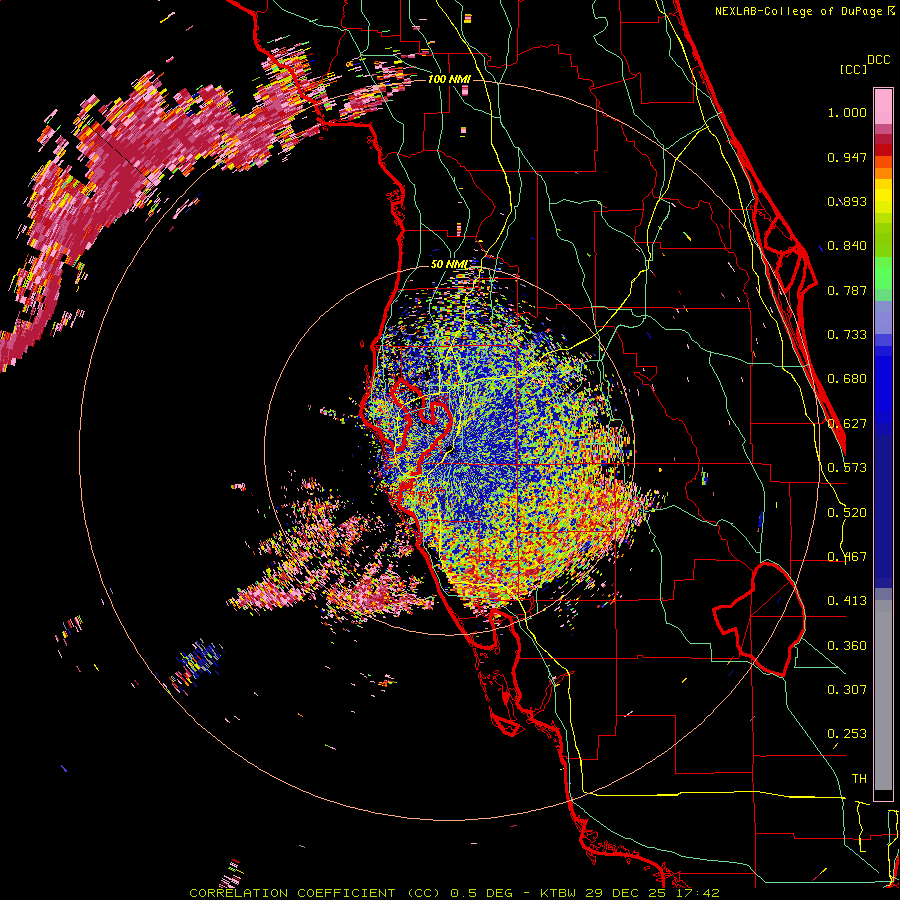Click the 0.893 color scale value

click(847, 201)
